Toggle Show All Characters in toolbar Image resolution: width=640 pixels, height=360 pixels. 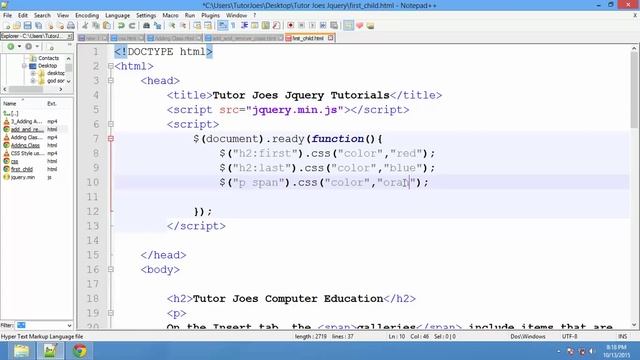pyautogui.click(x=233, y=26)
